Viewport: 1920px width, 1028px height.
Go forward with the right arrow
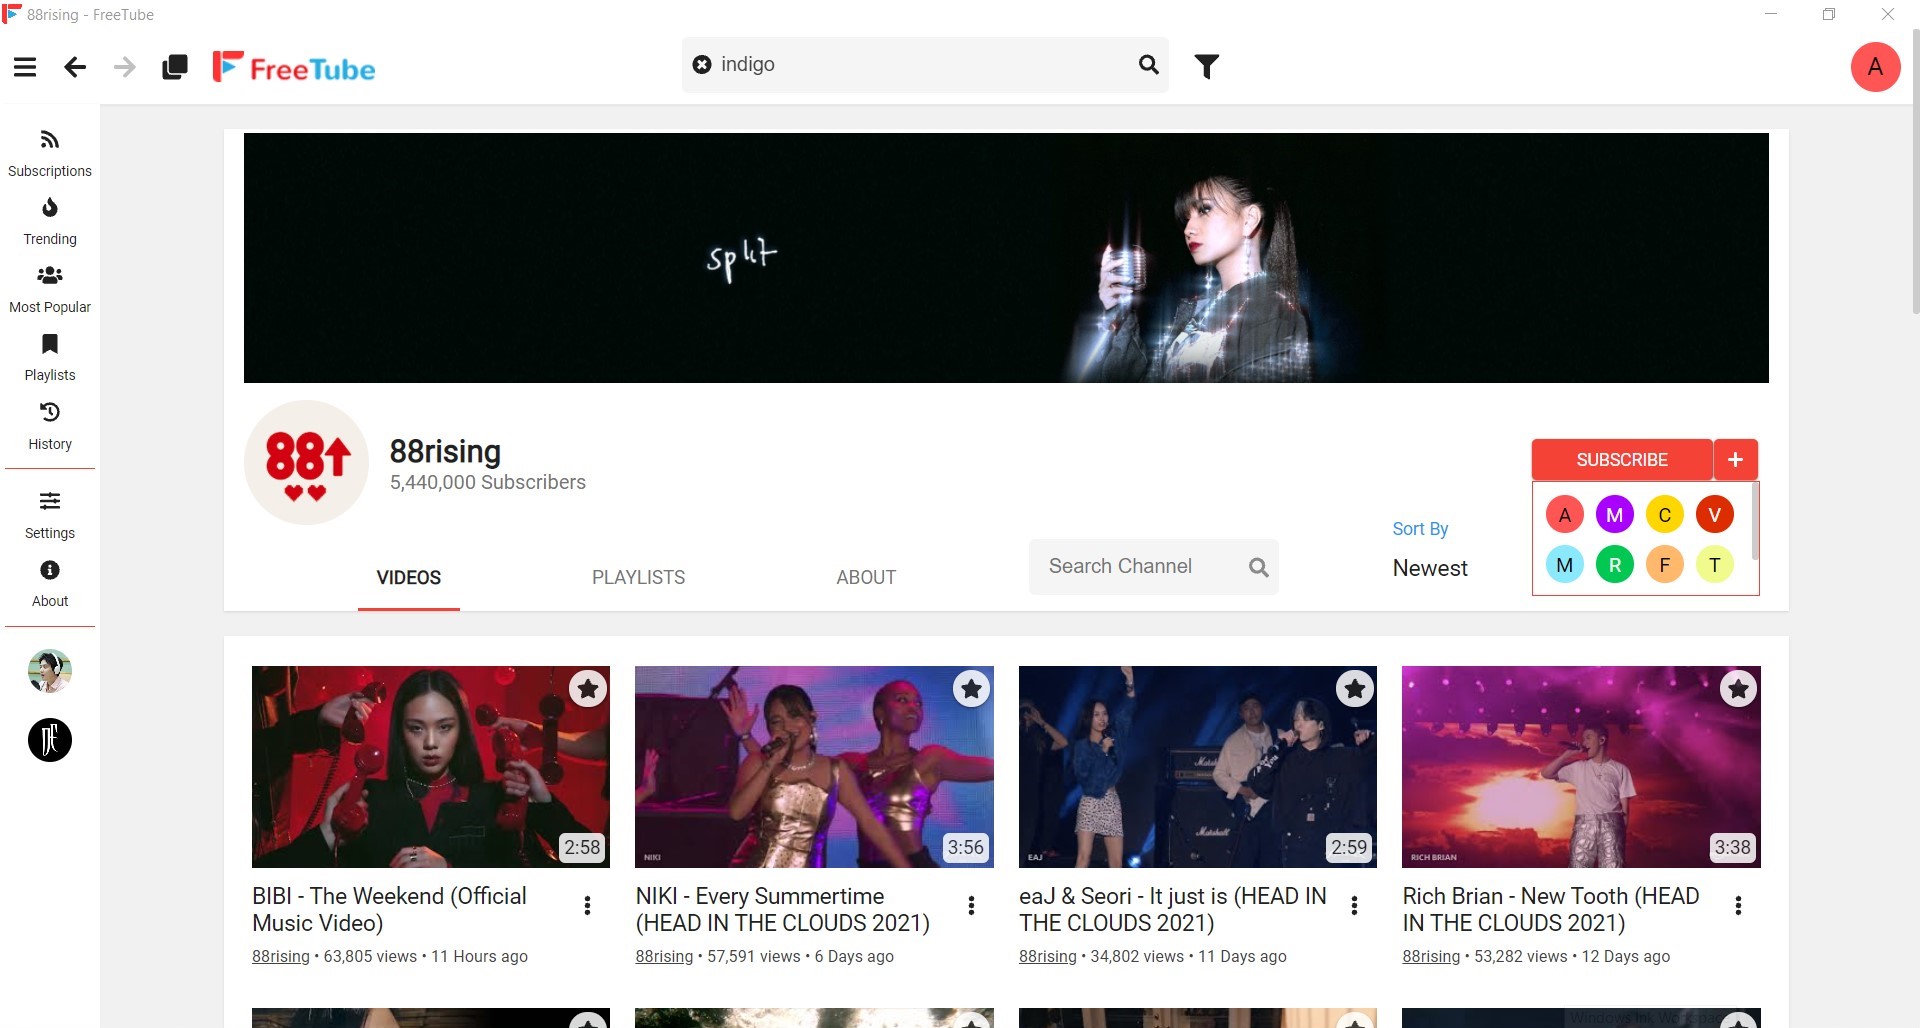point(125,67)
